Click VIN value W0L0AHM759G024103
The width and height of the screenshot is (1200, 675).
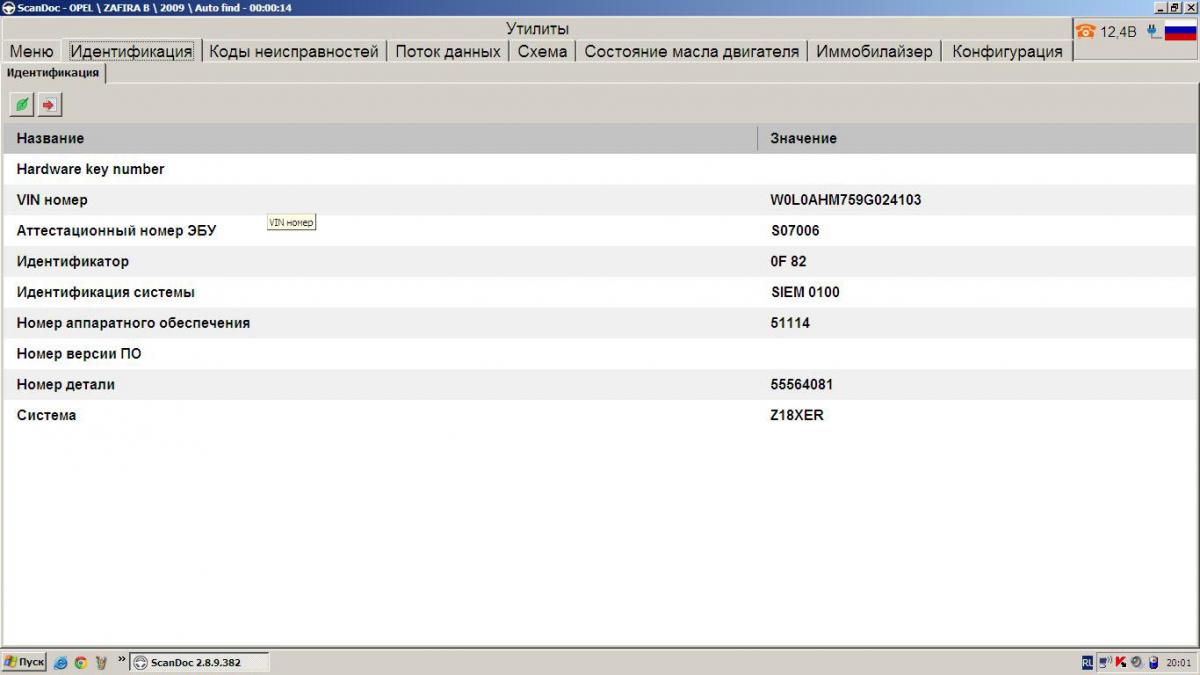tap(846, 200)
